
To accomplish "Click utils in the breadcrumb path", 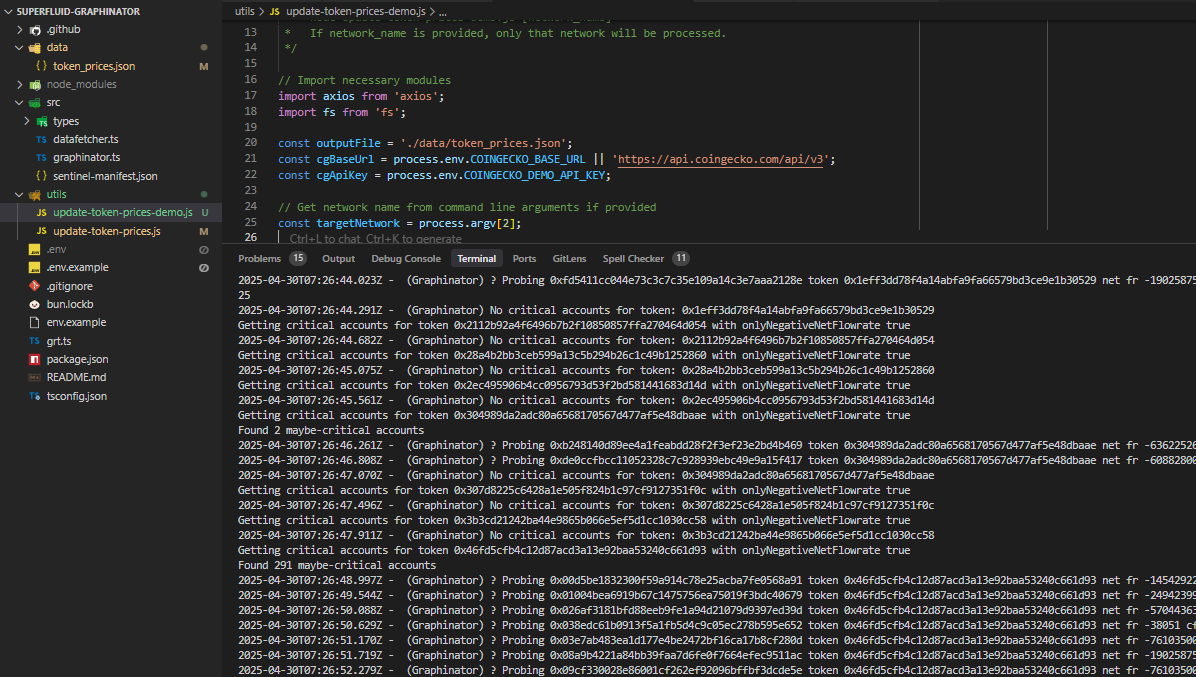I will (245, 11).
